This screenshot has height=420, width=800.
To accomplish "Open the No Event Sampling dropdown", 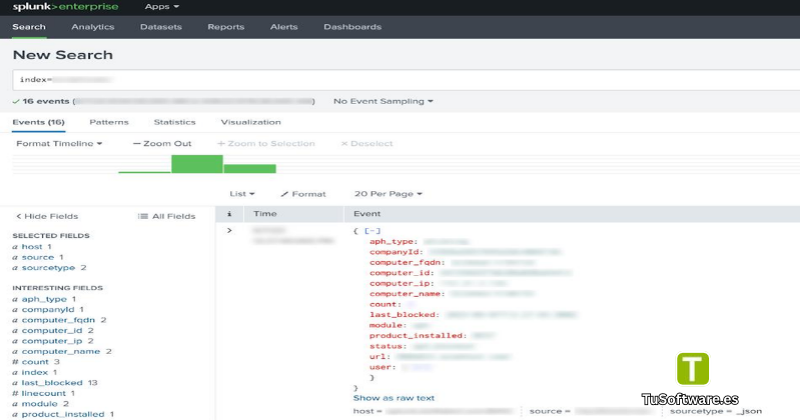I will point(383,101).
